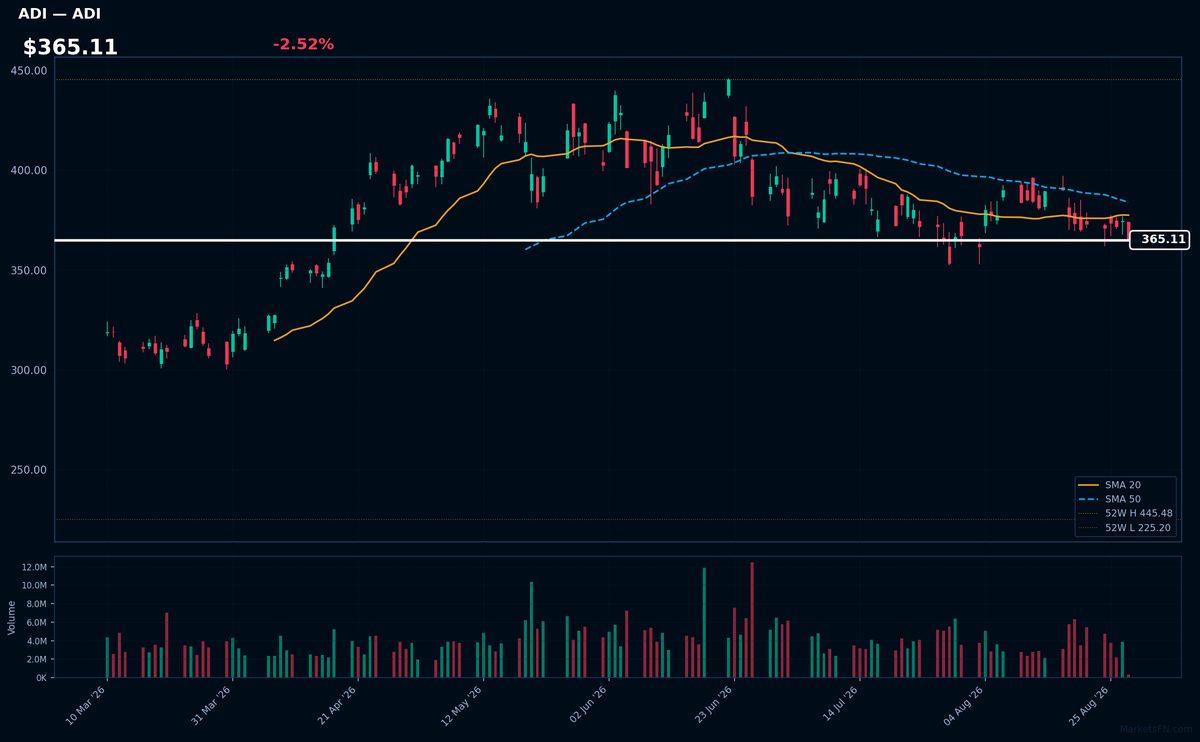Screen dimensions: 1200x742
Task: Select the 52W H 445.48 legend entry
Action: point(1126,513)
